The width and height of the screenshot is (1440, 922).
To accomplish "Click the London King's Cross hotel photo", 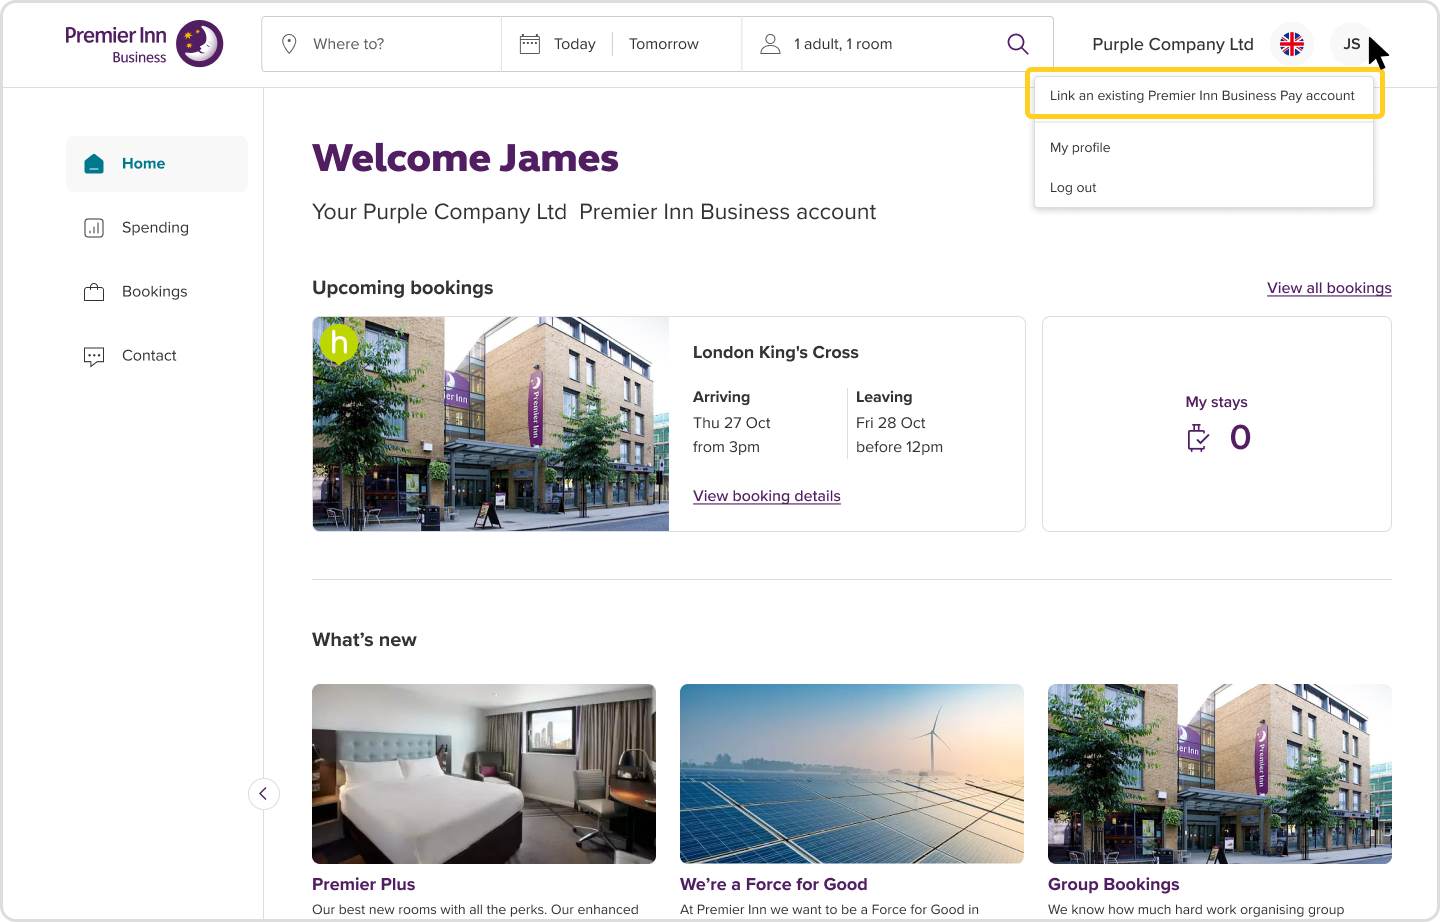I will coord(491,424).
